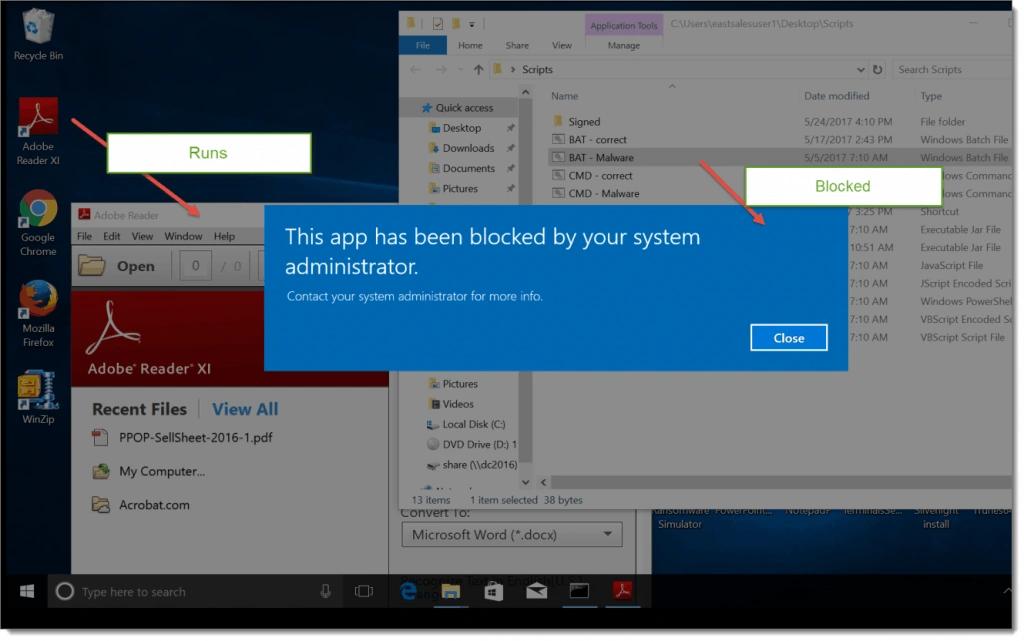Switch to the command prompt taskbar icon
Image resolution: width=1024 pixels, height=641 pixels.
(x=579, y=591)
